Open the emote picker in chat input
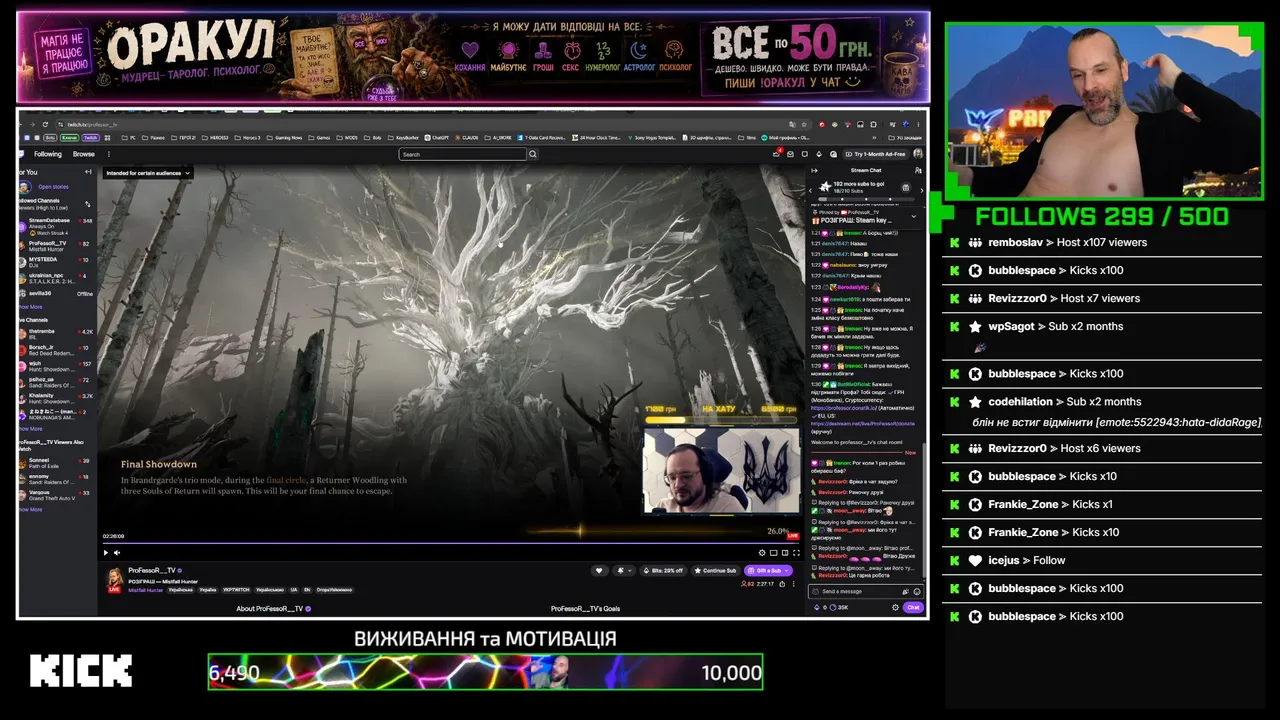 click(917, 591)
